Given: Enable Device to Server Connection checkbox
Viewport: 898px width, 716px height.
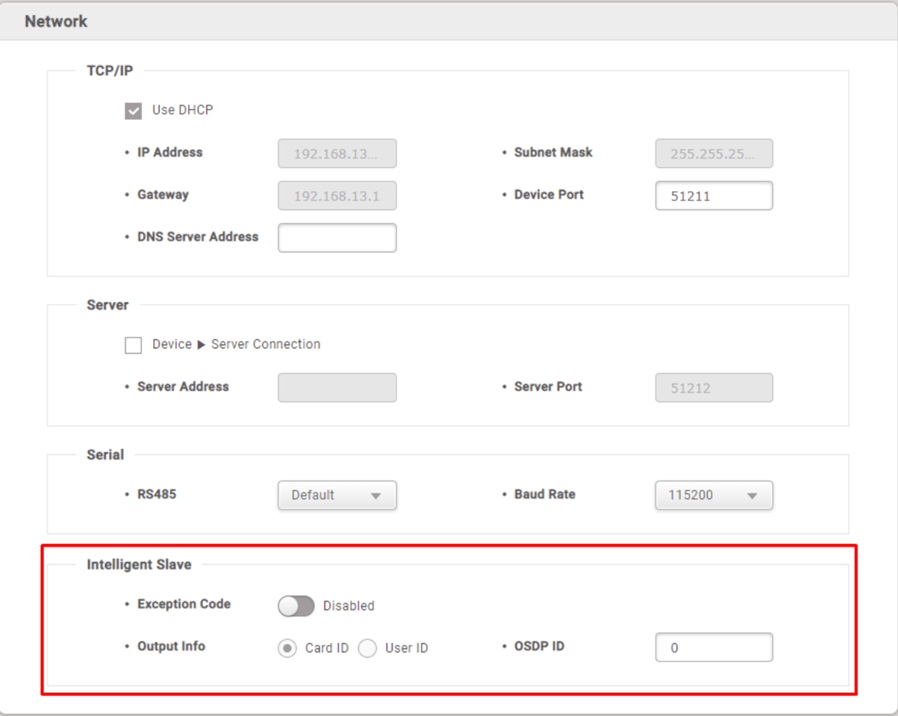Looking at the screenshot, I should (133, 345).
